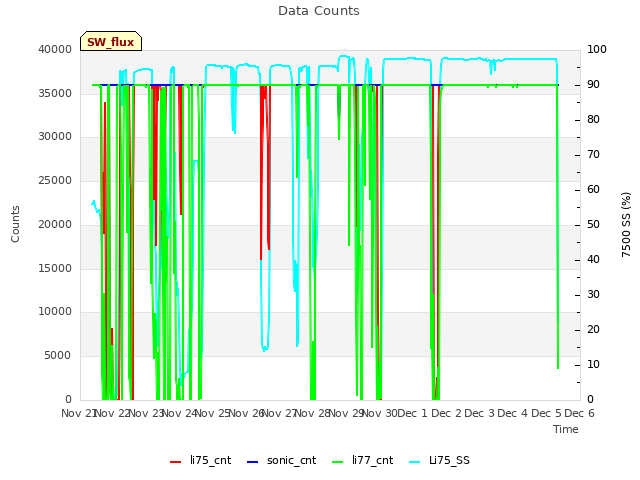Image resolution: width=640 pixels, height=480 pixels.
Task: Click the Dec 6 date tick label
Action: [580, 413]
